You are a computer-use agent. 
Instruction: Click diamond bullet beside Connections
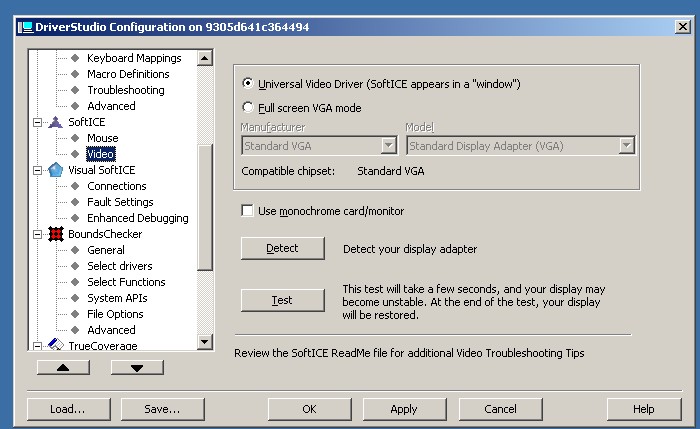tap(75, 186)
